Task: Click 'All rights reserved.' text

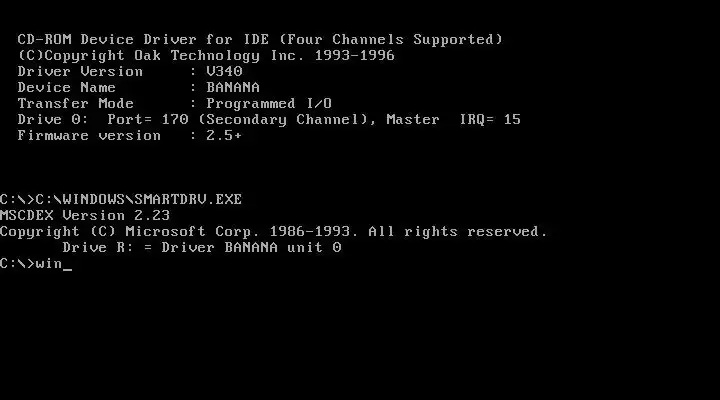Action: point(458,231)
